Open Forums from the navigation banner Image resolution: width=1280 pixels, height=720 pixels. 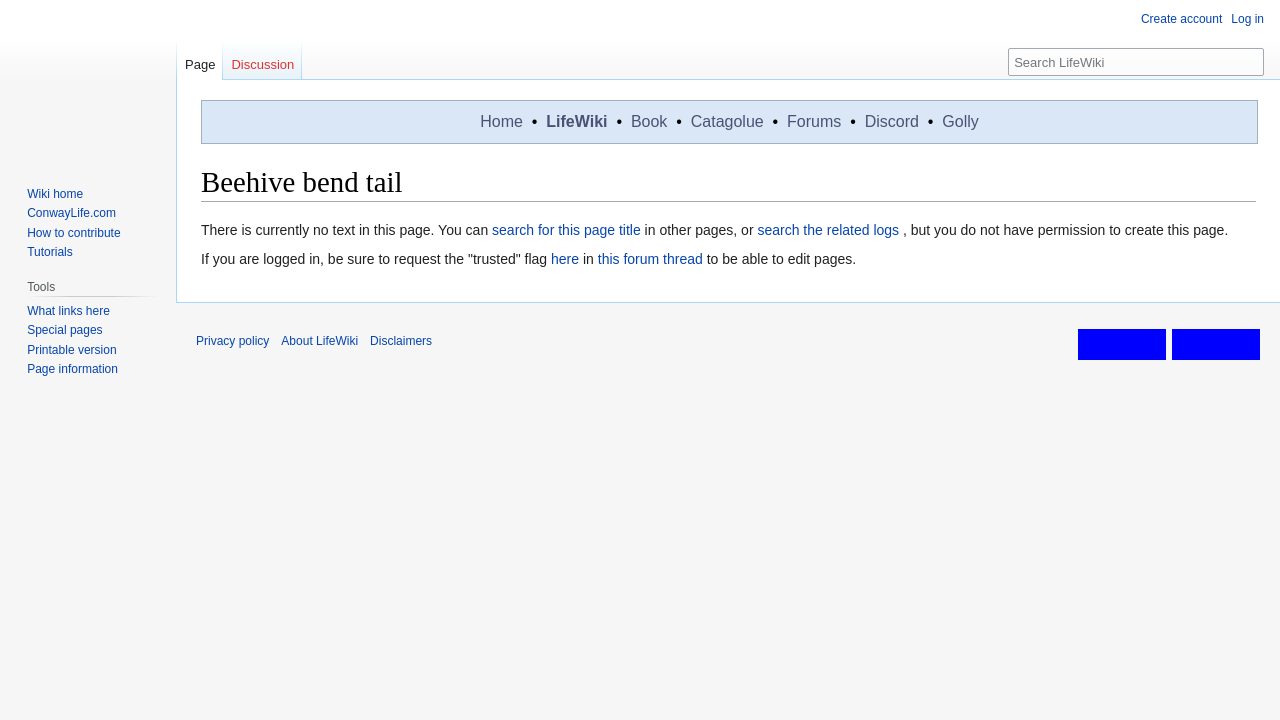click(x=813, y=122)
